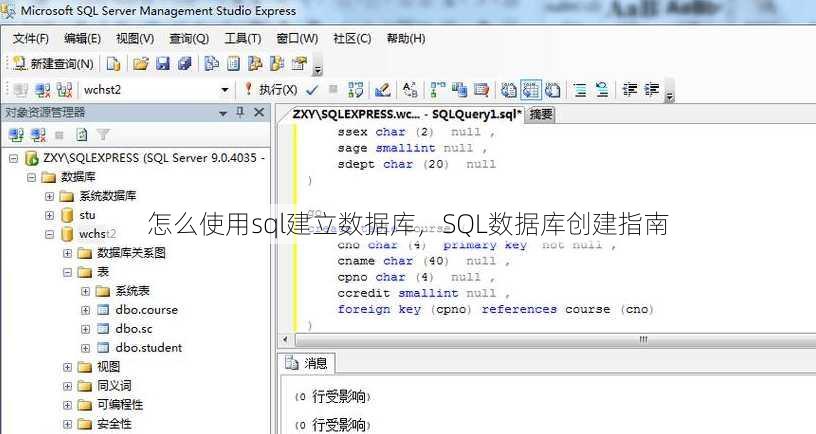Open the 视图(V) menu
Viewport: 816px width, 434px height.
[x=135, y=39]
